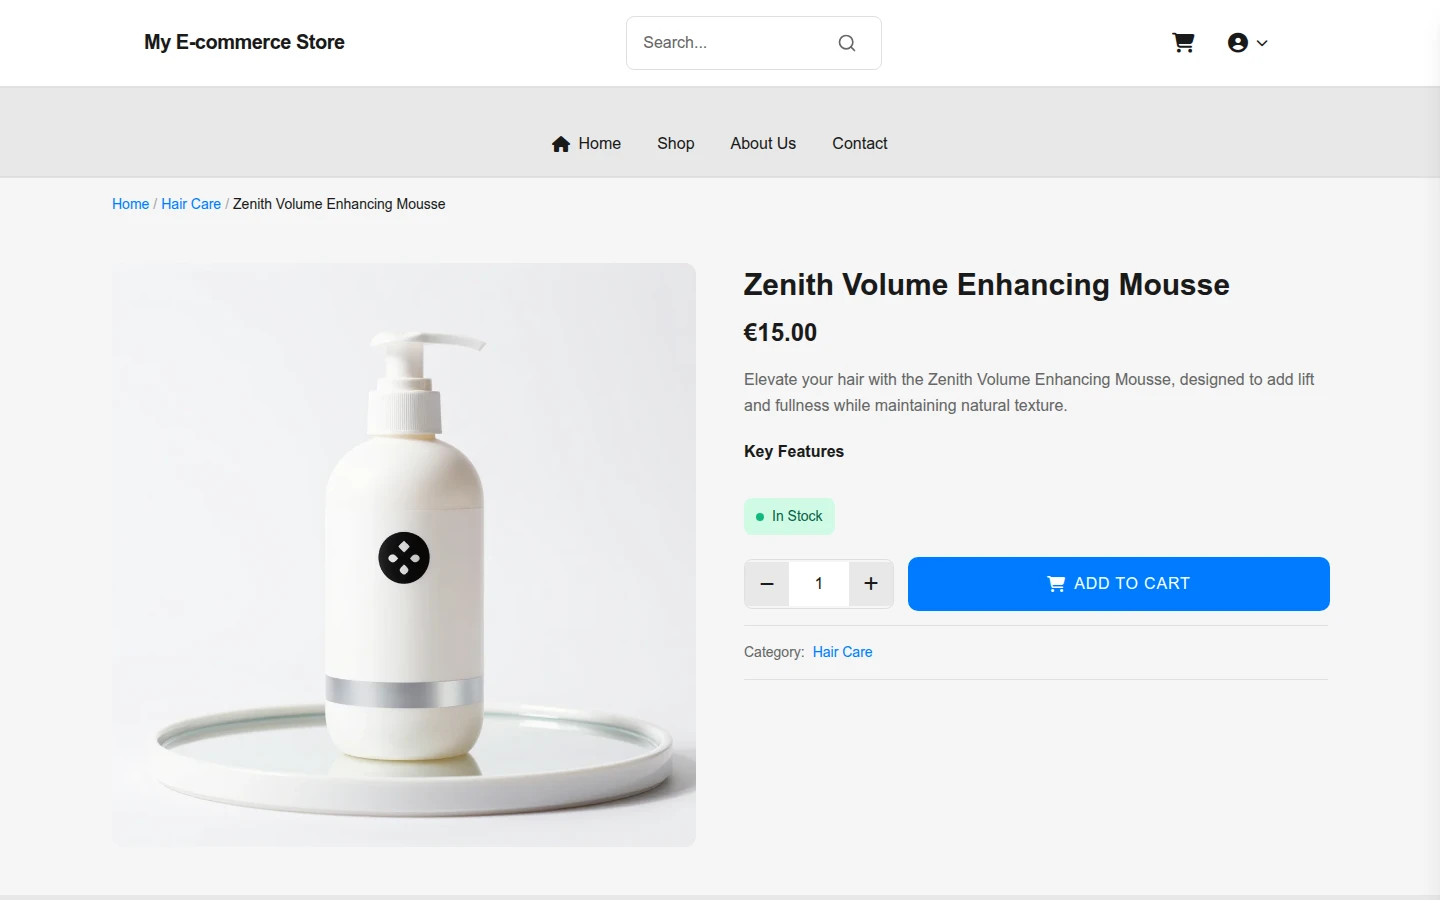Follow the Hair Care breadcrumb link
1440x900 pixels.
191,204
